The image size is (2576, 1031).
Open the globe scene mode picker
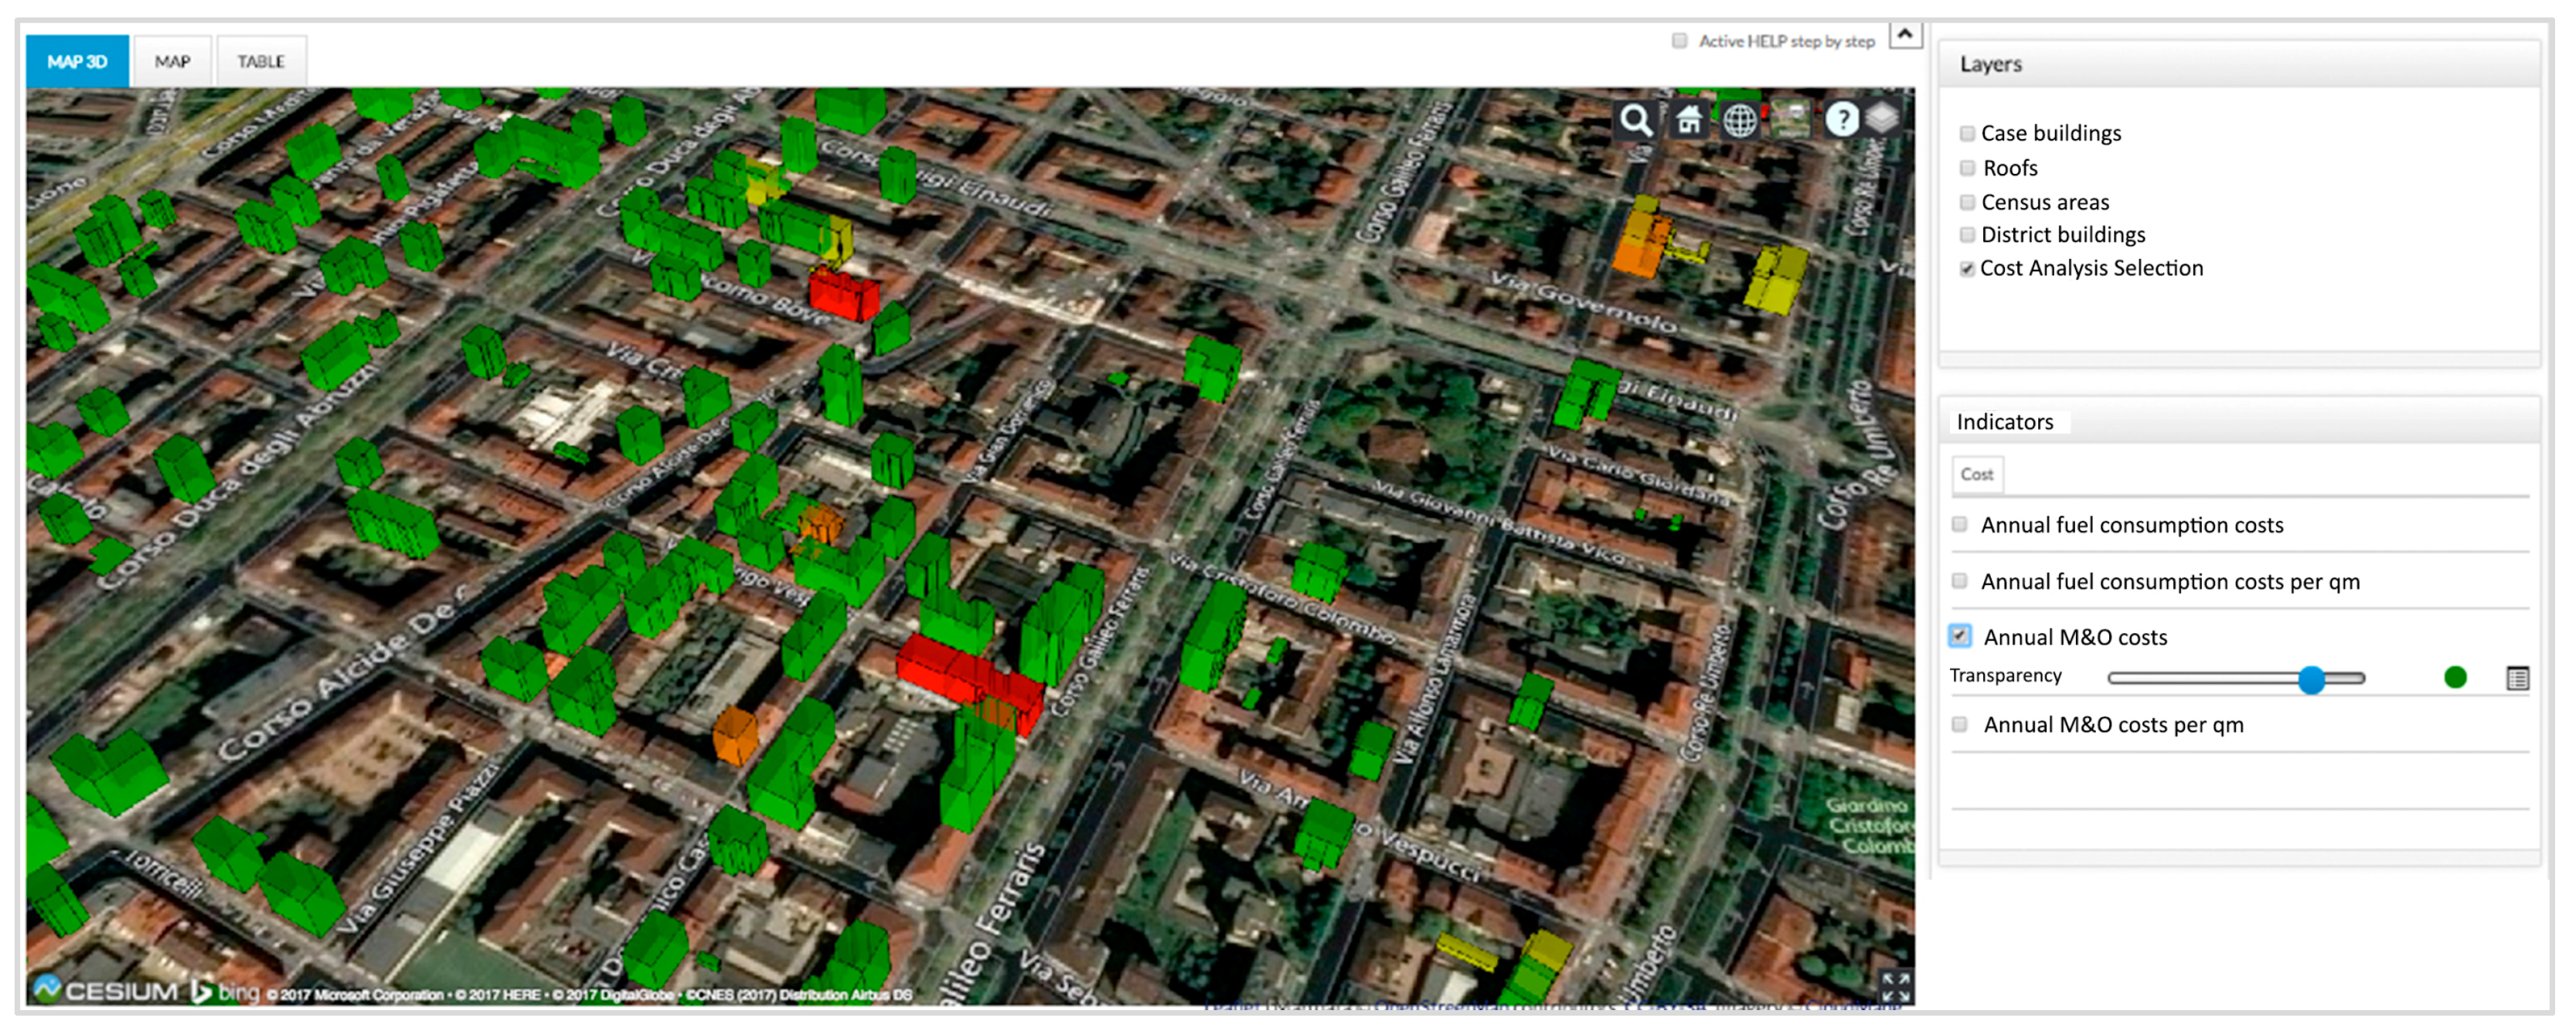(1740, 121)
